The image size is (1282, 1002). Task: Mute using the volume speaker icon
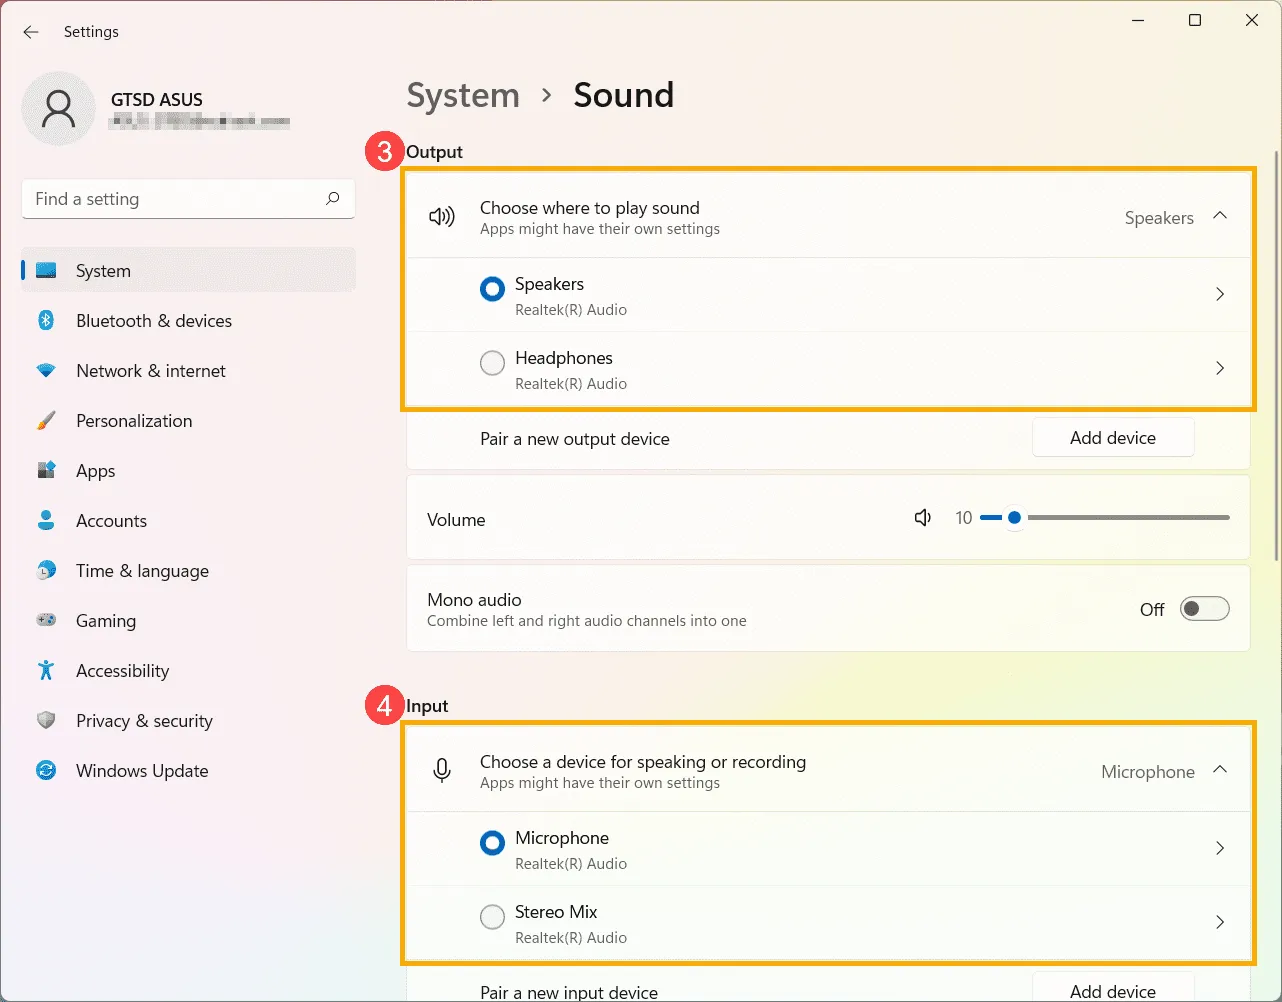pyautogui.click(x=923, y=518)
